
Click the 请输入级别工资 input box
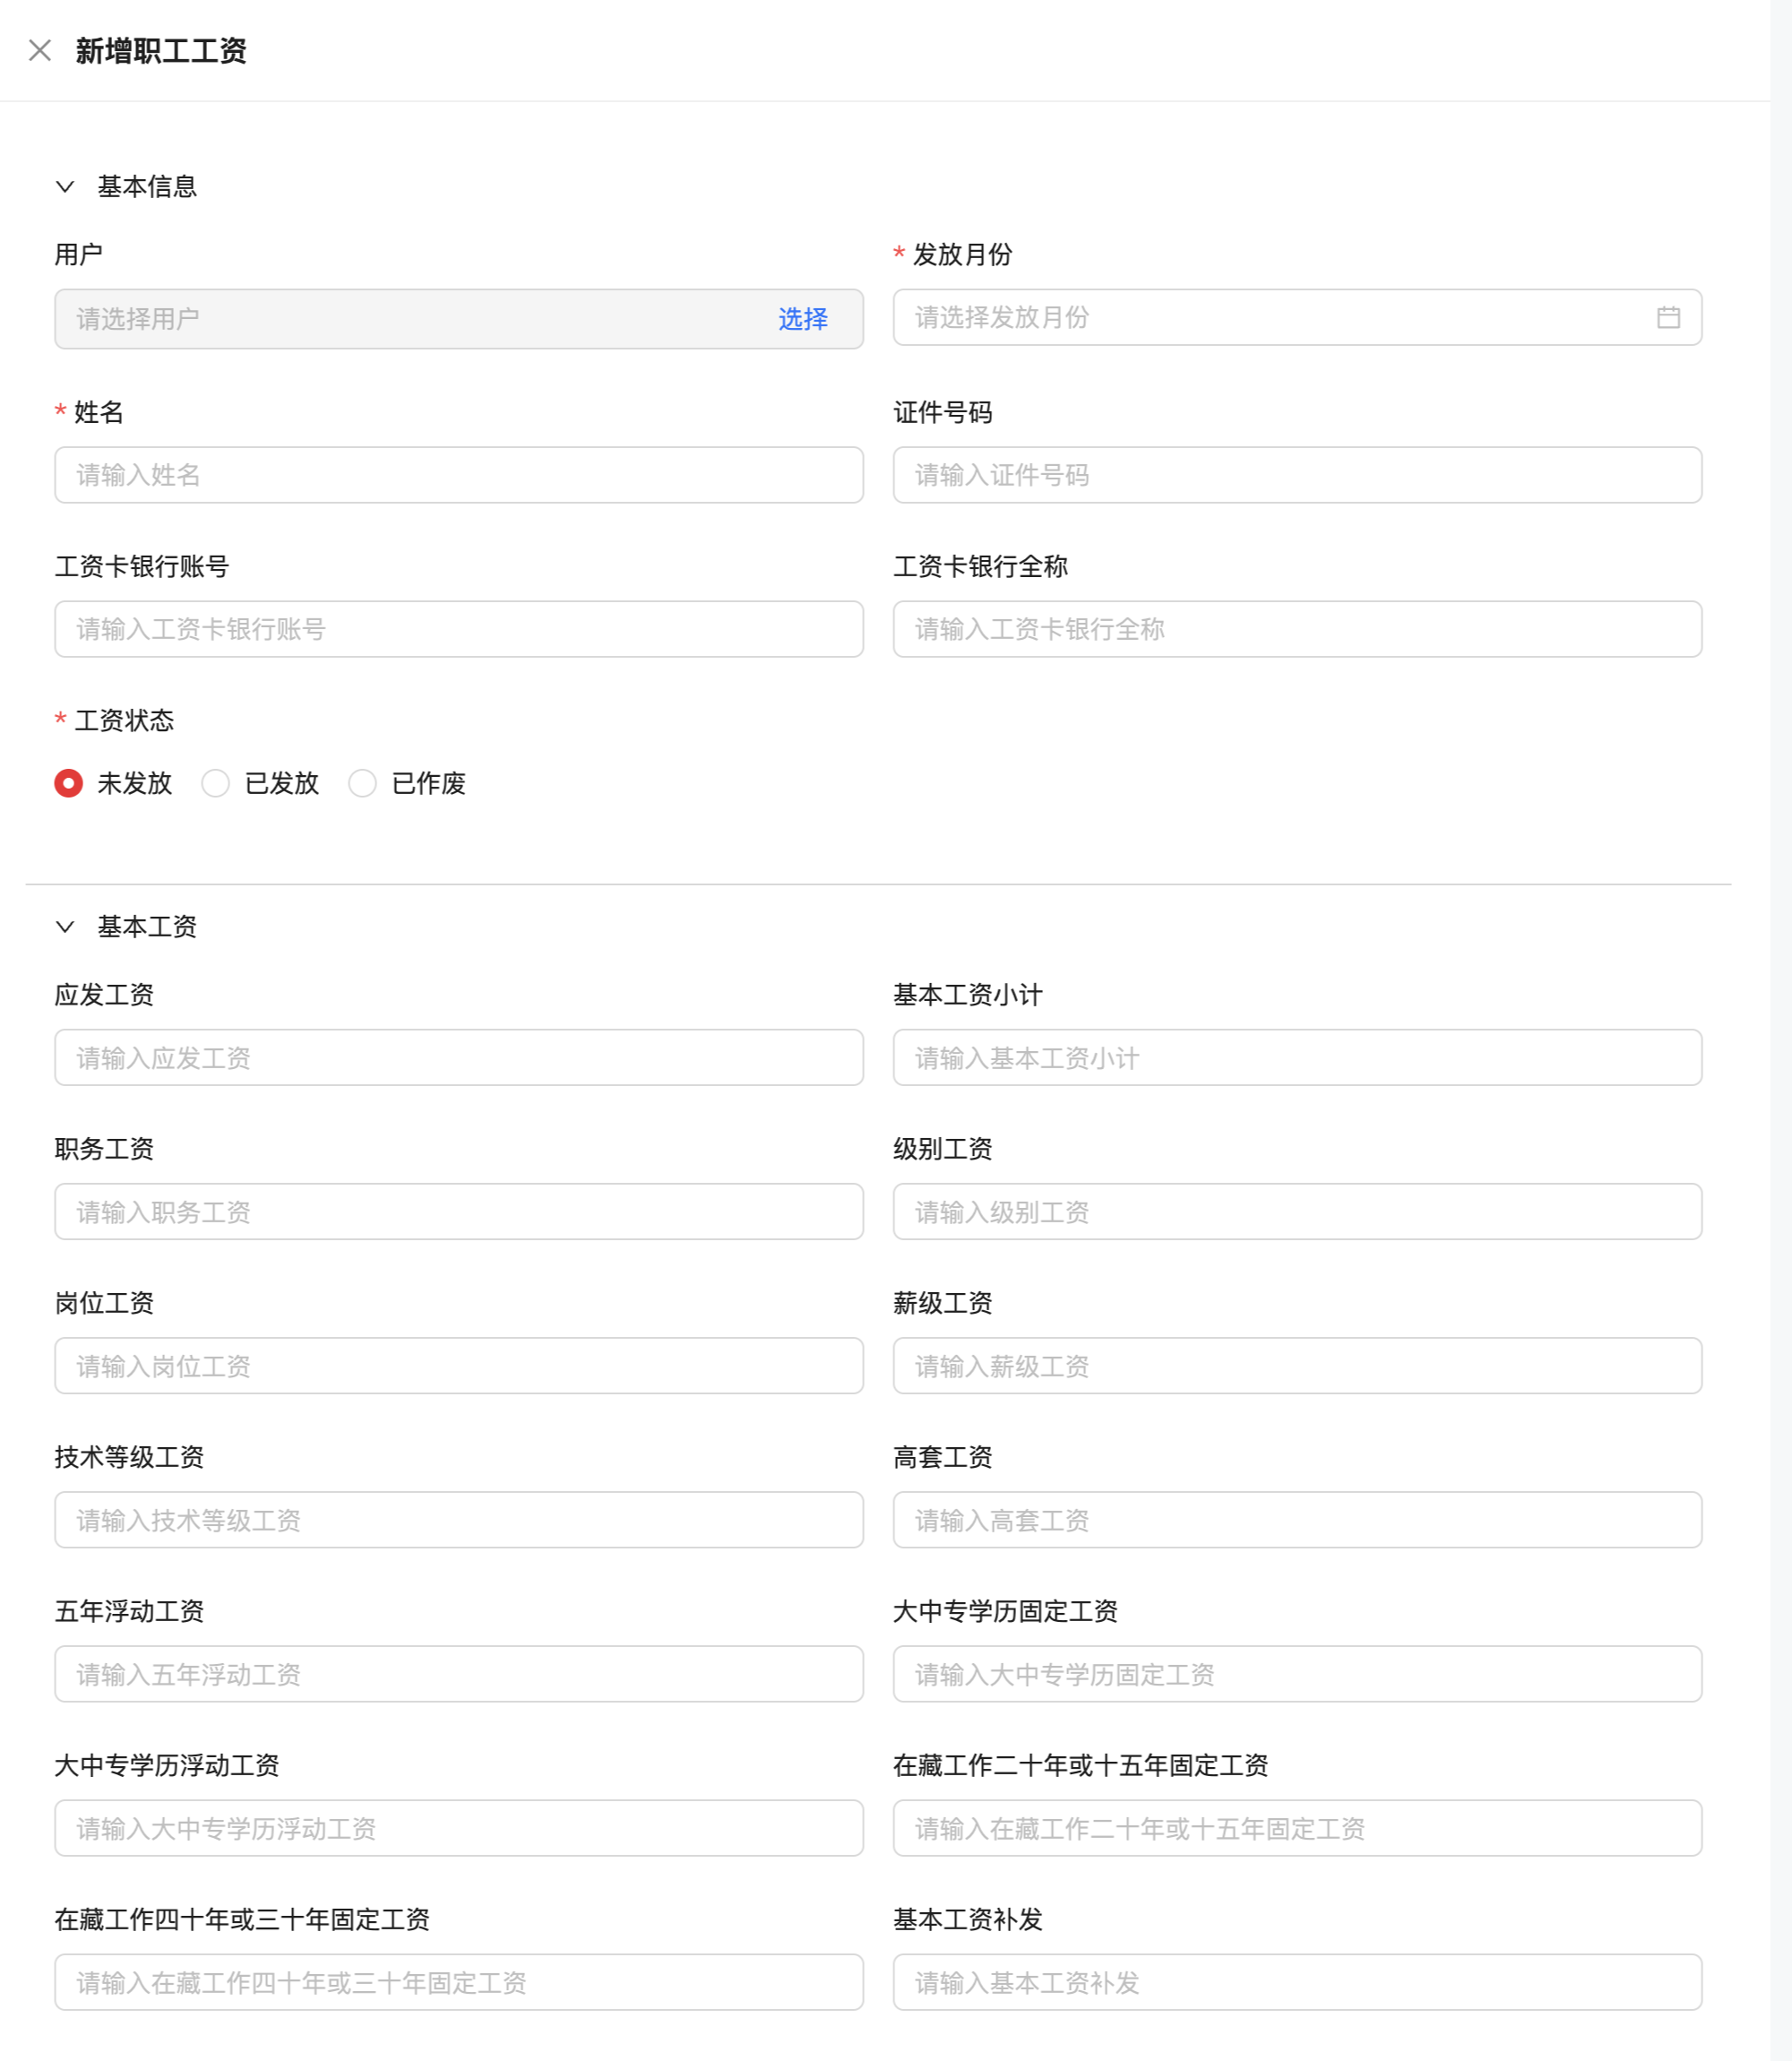point(1297,1211)
